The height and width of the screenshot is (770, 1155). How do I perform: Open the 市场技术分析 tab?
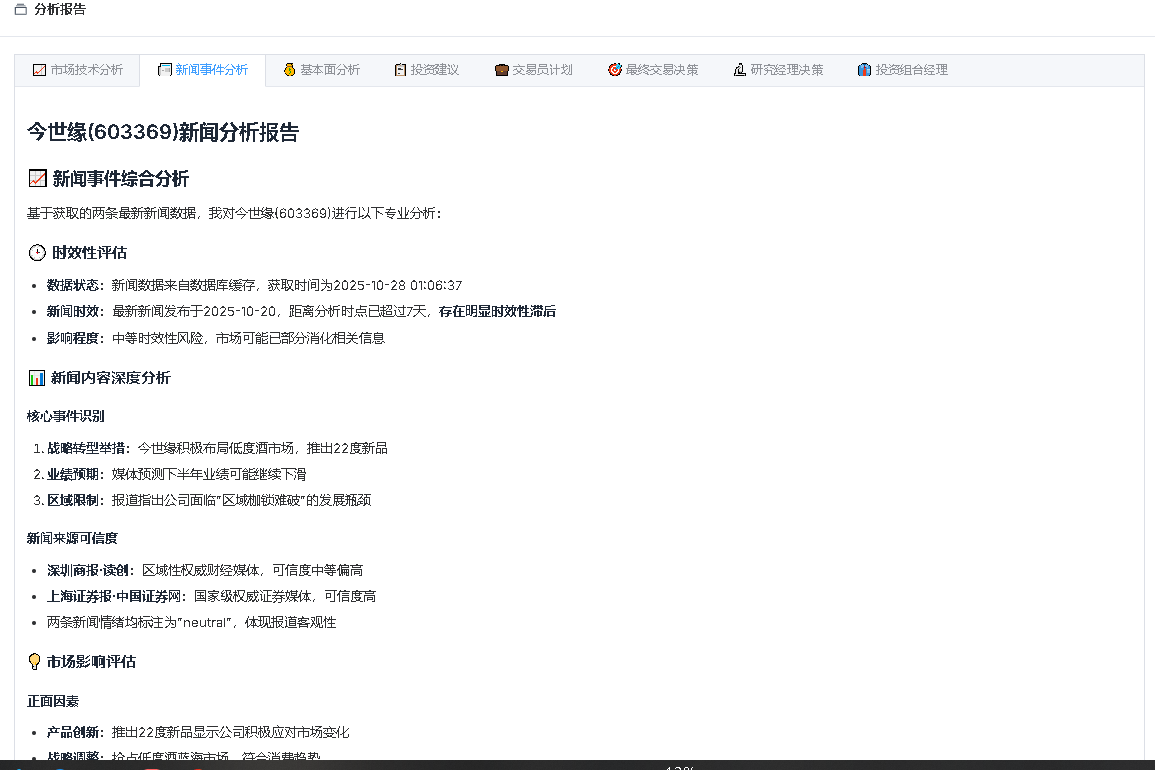pos(77,70)
